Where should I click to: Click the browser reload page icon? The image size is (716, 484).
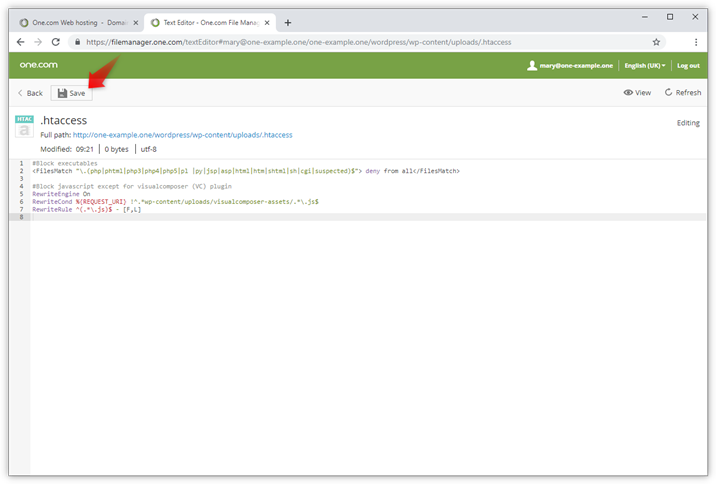pyautogui.click(x=56, y=42)
